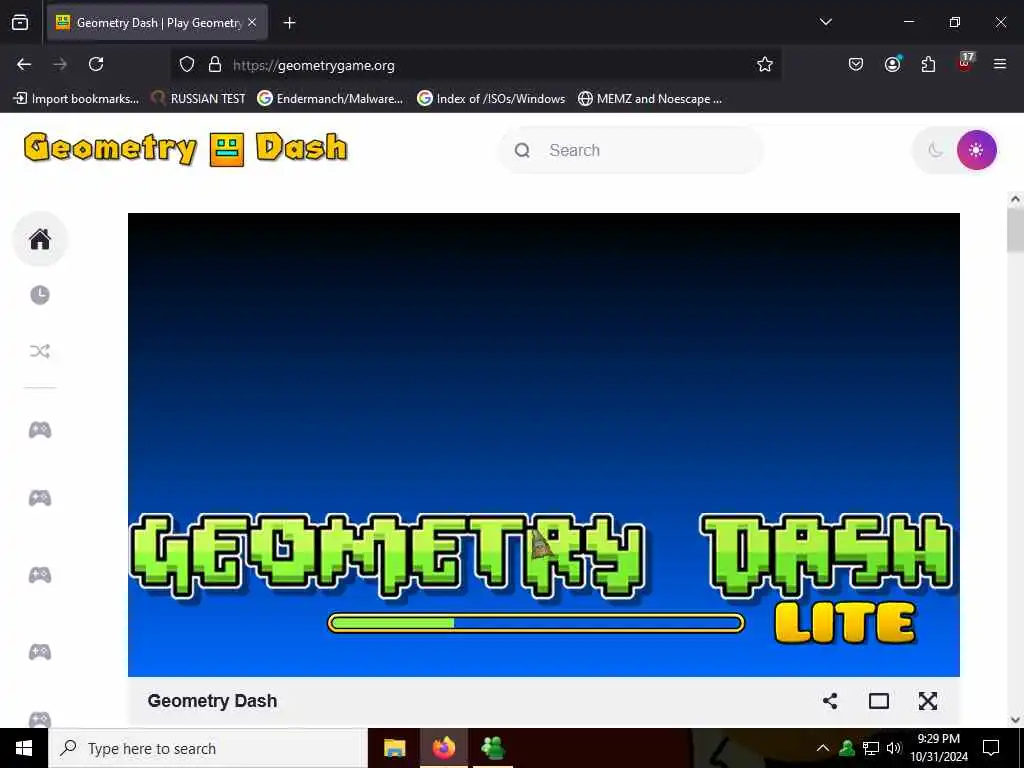The image size is (1024, 768).
Task: Click Firefox icon in taskbar
Action: 443,748
